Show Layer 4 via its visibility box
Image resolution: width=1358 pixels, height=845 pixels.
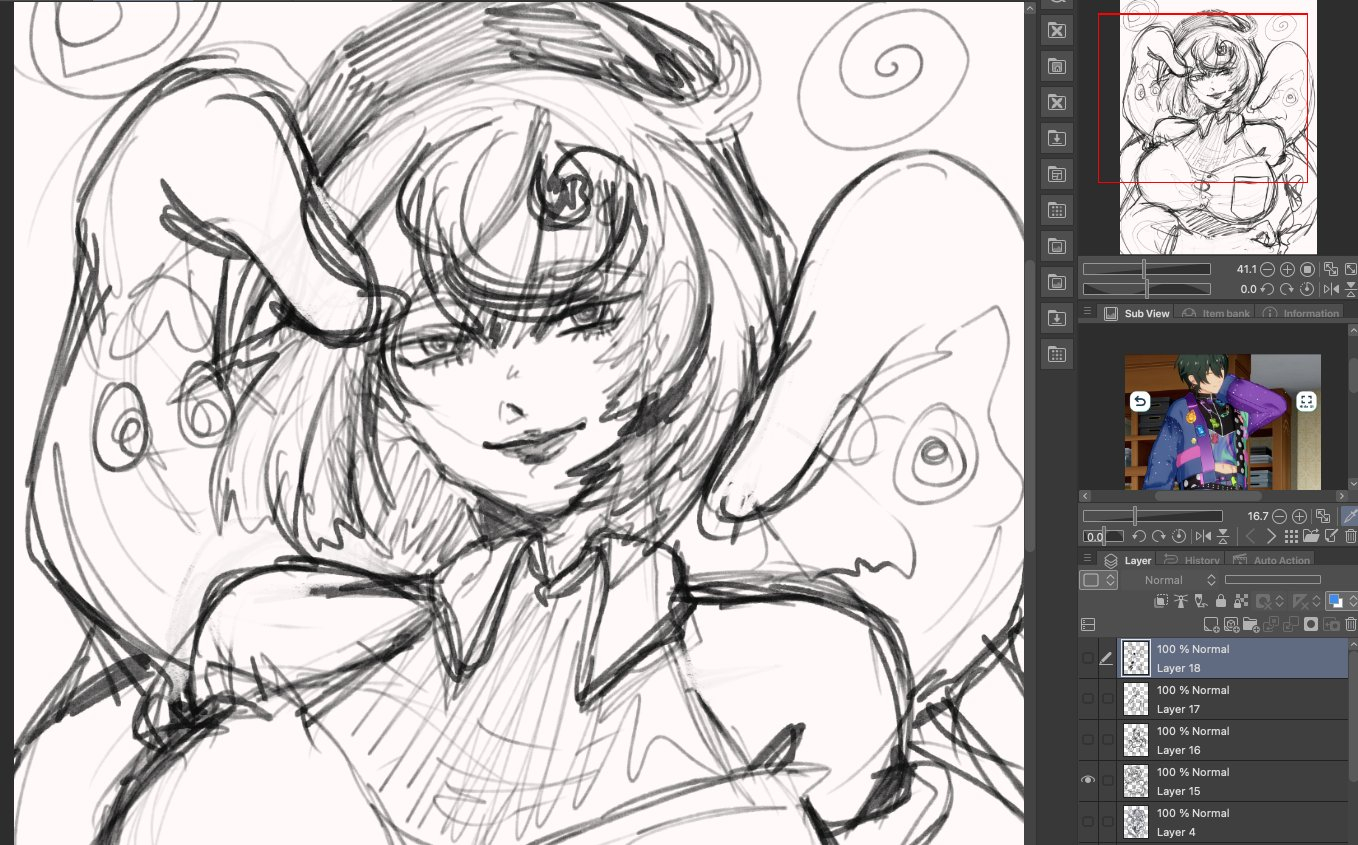point(1088,821)
